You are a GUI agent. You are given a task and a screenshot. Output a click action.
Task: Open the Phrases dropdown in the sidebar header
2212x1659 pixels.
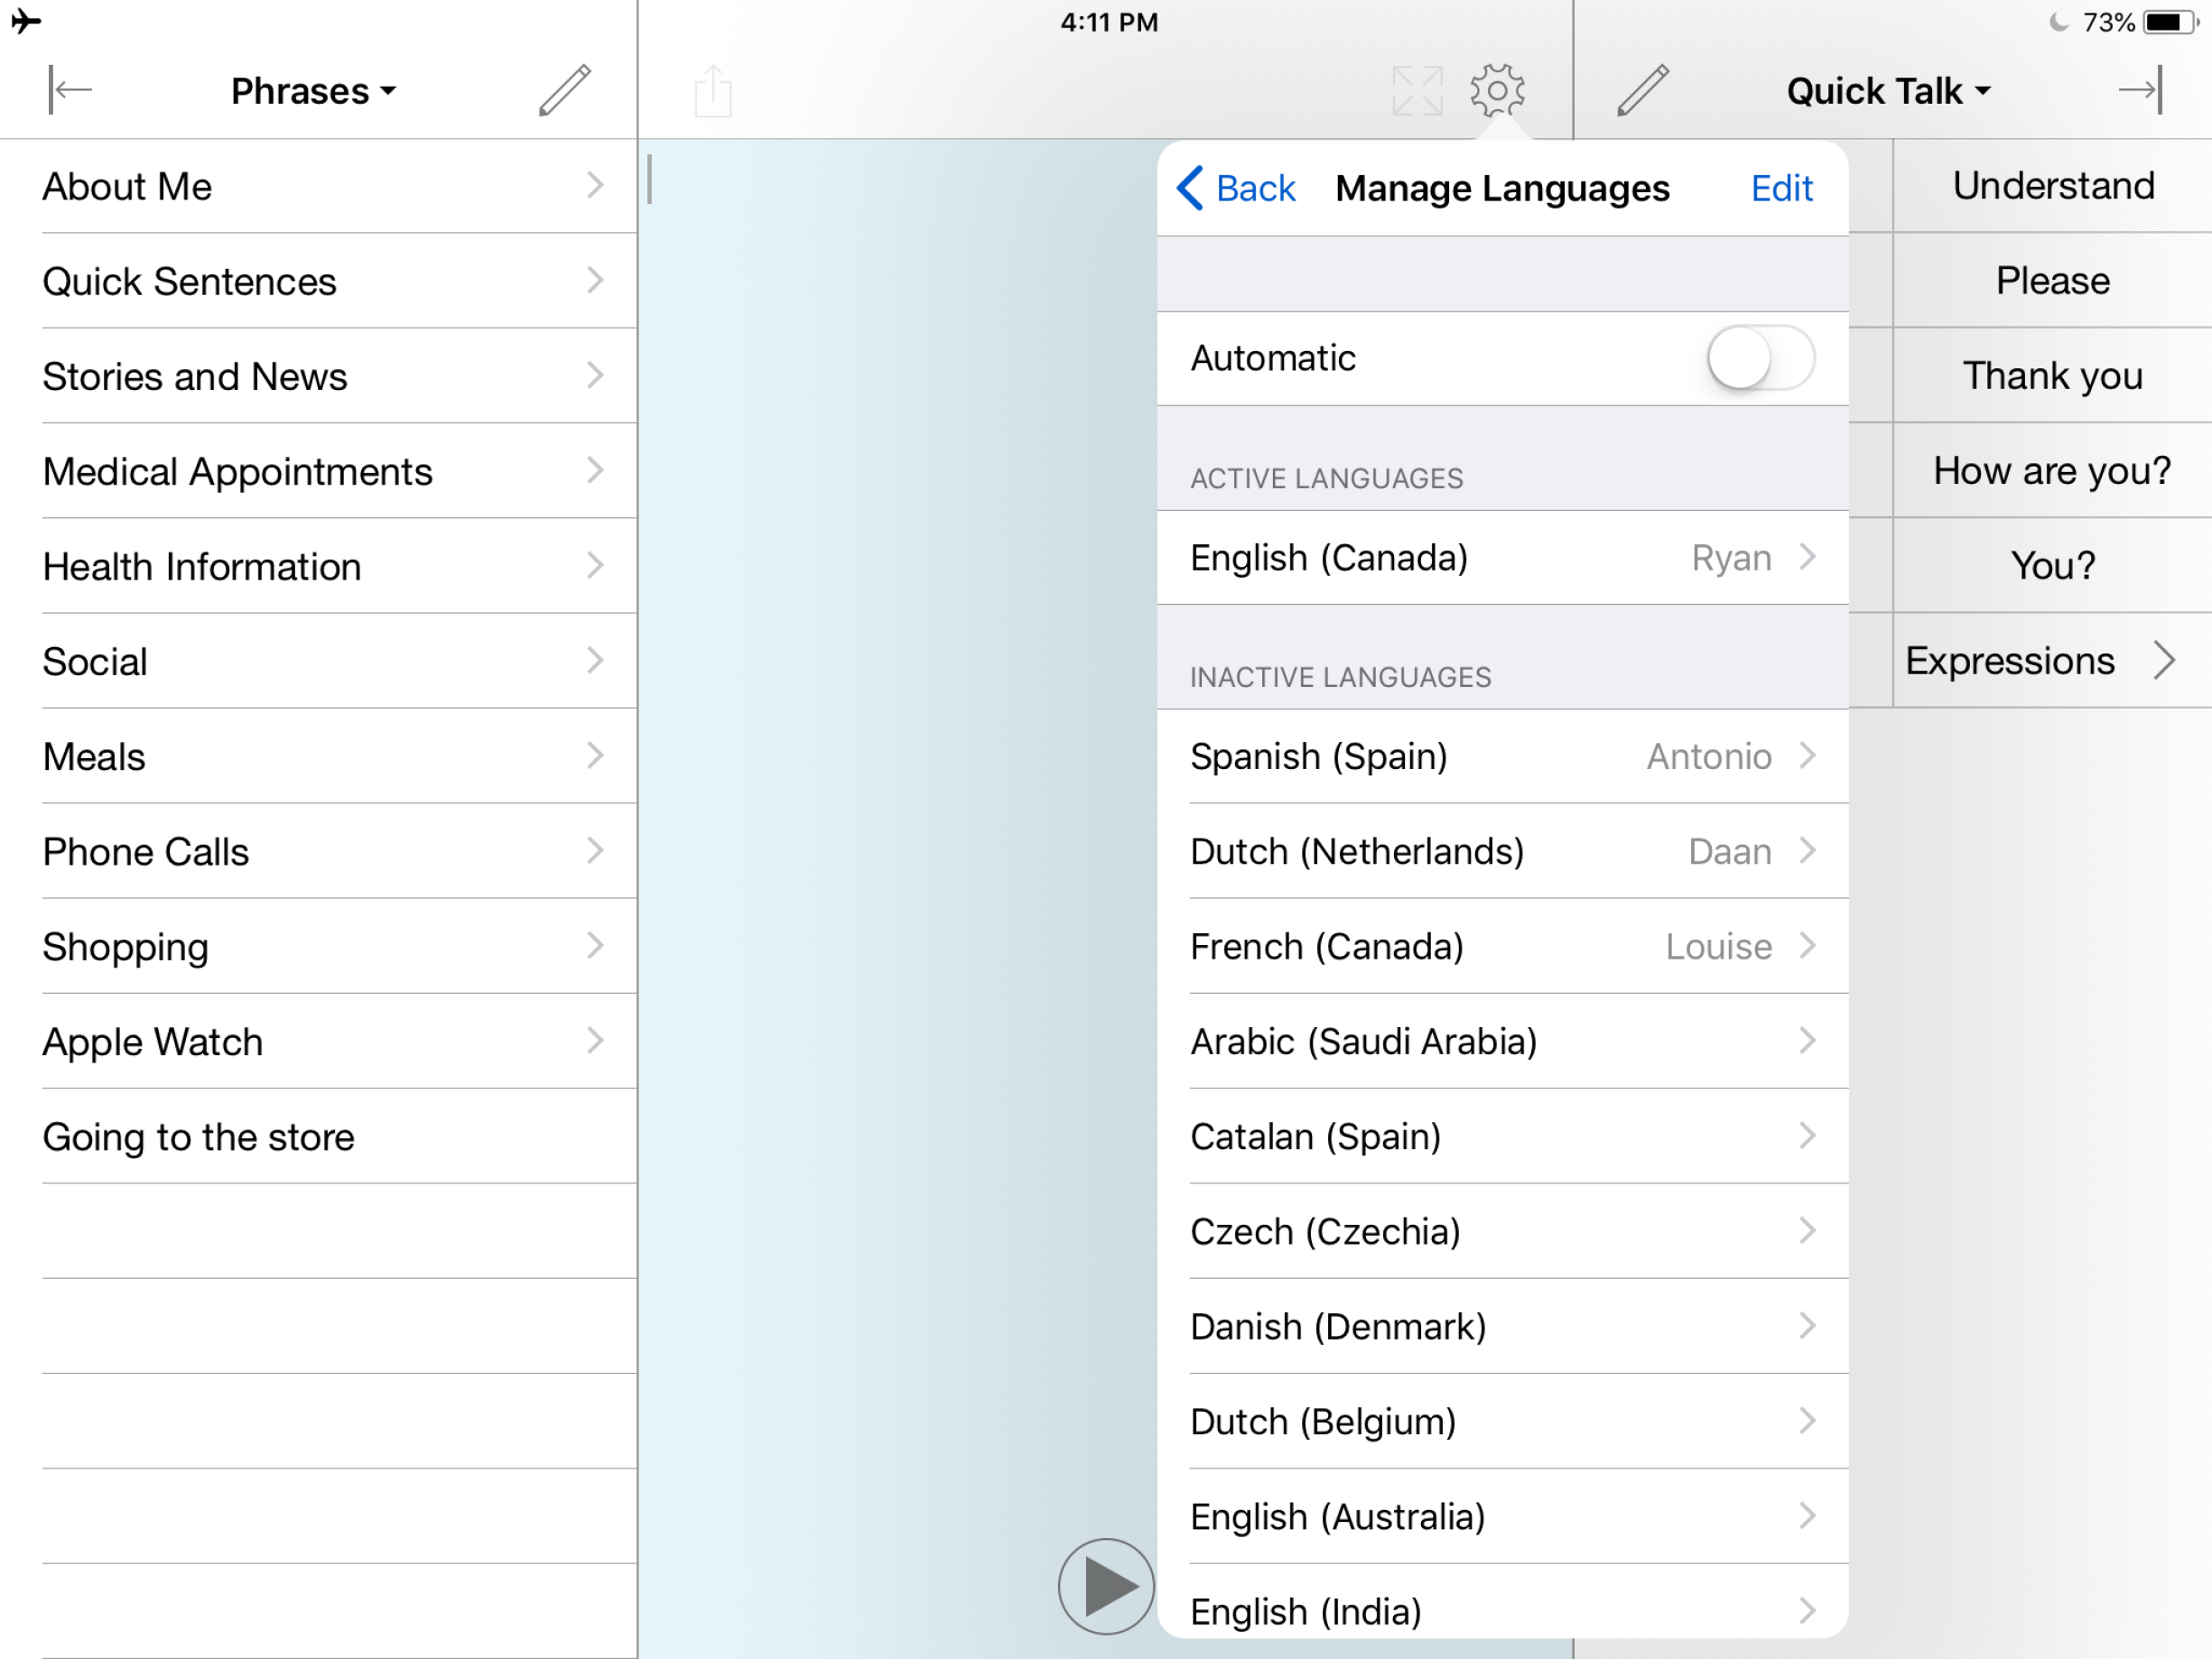click(x=313, y=90)
